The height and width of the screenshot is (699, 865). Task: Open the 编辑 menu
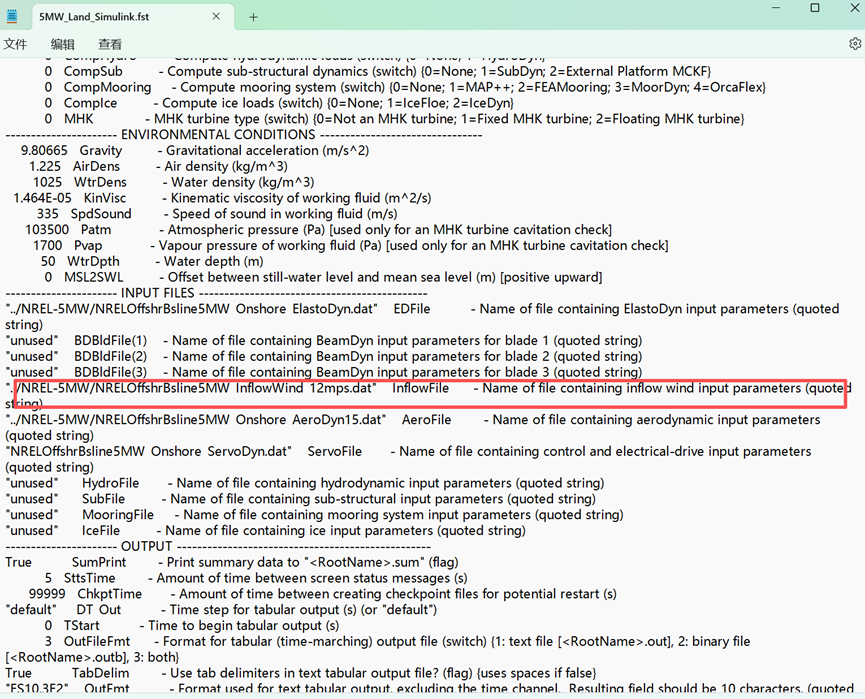click(x=62, y=44)
